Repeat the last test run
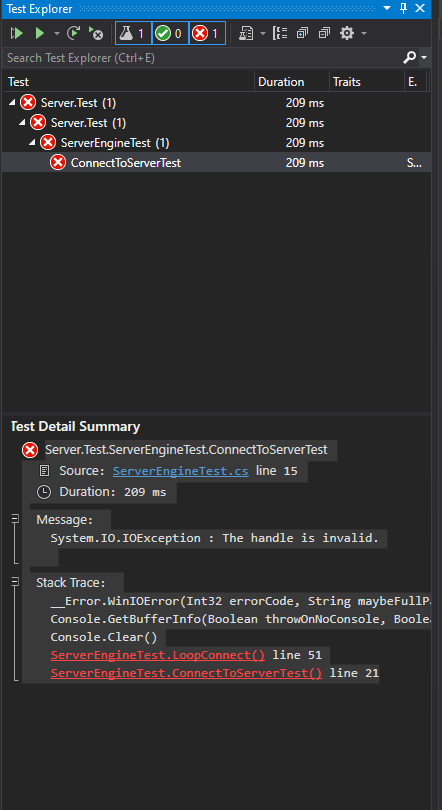This screenshot has width=442, height=810. coord(73,34)
